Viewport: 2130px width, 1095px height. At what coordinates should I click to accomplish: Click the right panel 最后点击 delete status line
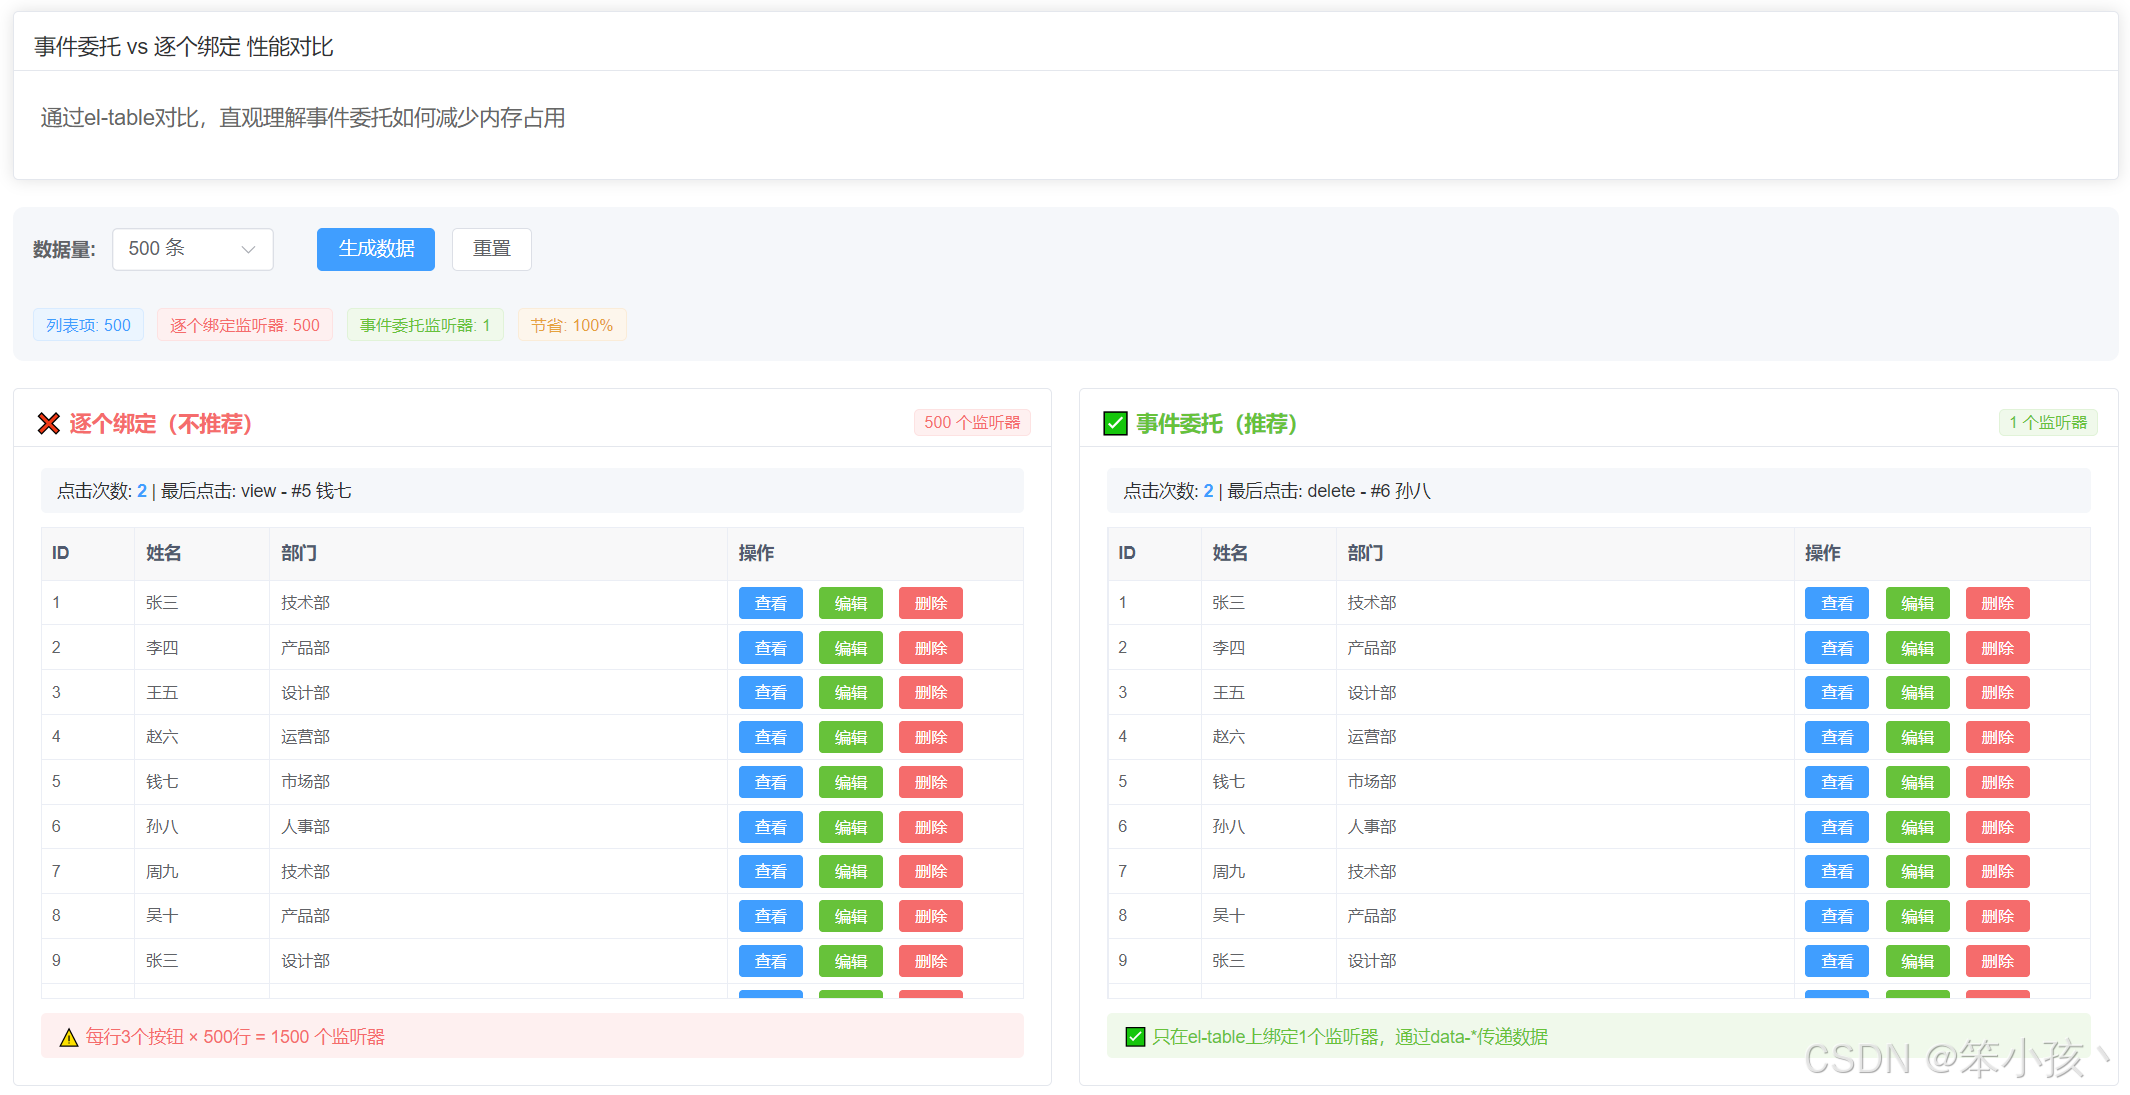(x=1598, y=491)
